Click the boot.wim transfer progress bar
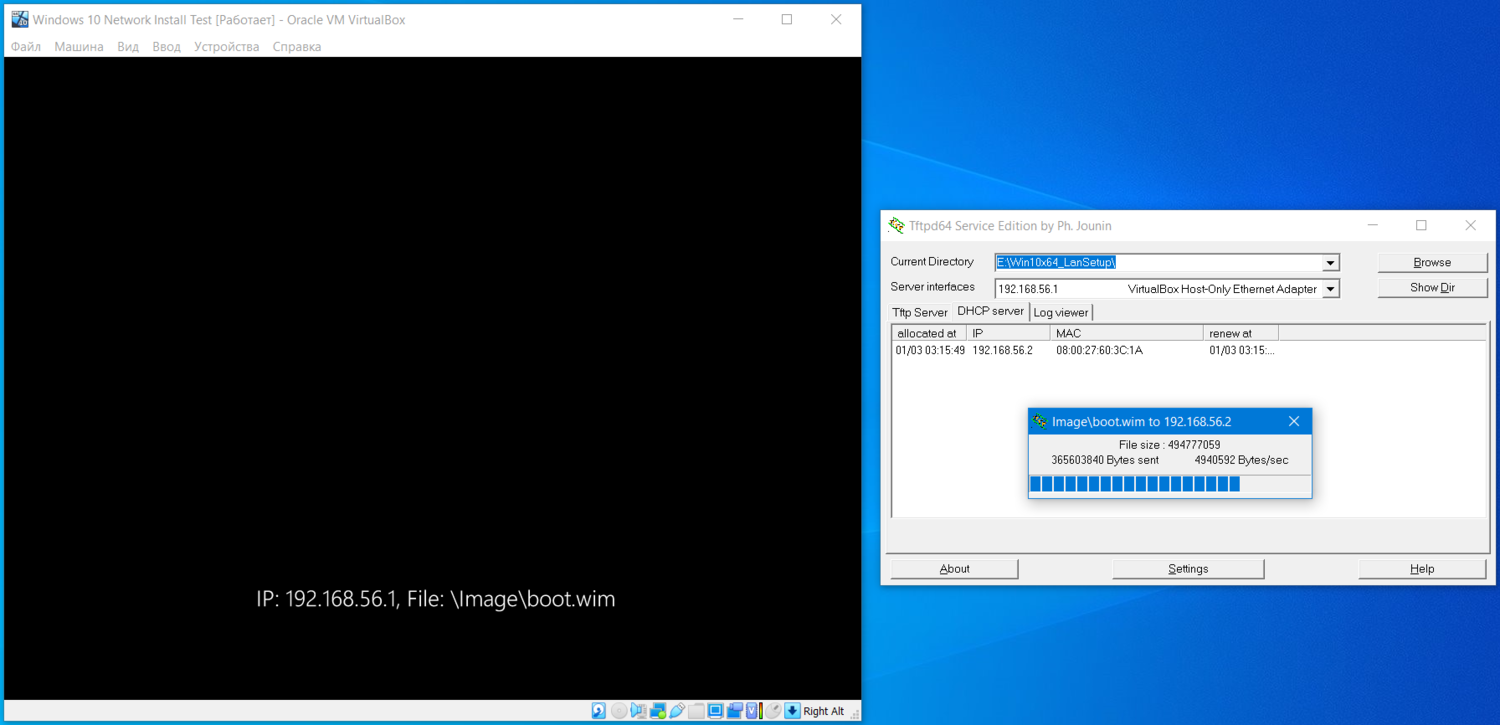This screenshot has width=1500, height=725. pyautogui.click(x=1170, y=484)
